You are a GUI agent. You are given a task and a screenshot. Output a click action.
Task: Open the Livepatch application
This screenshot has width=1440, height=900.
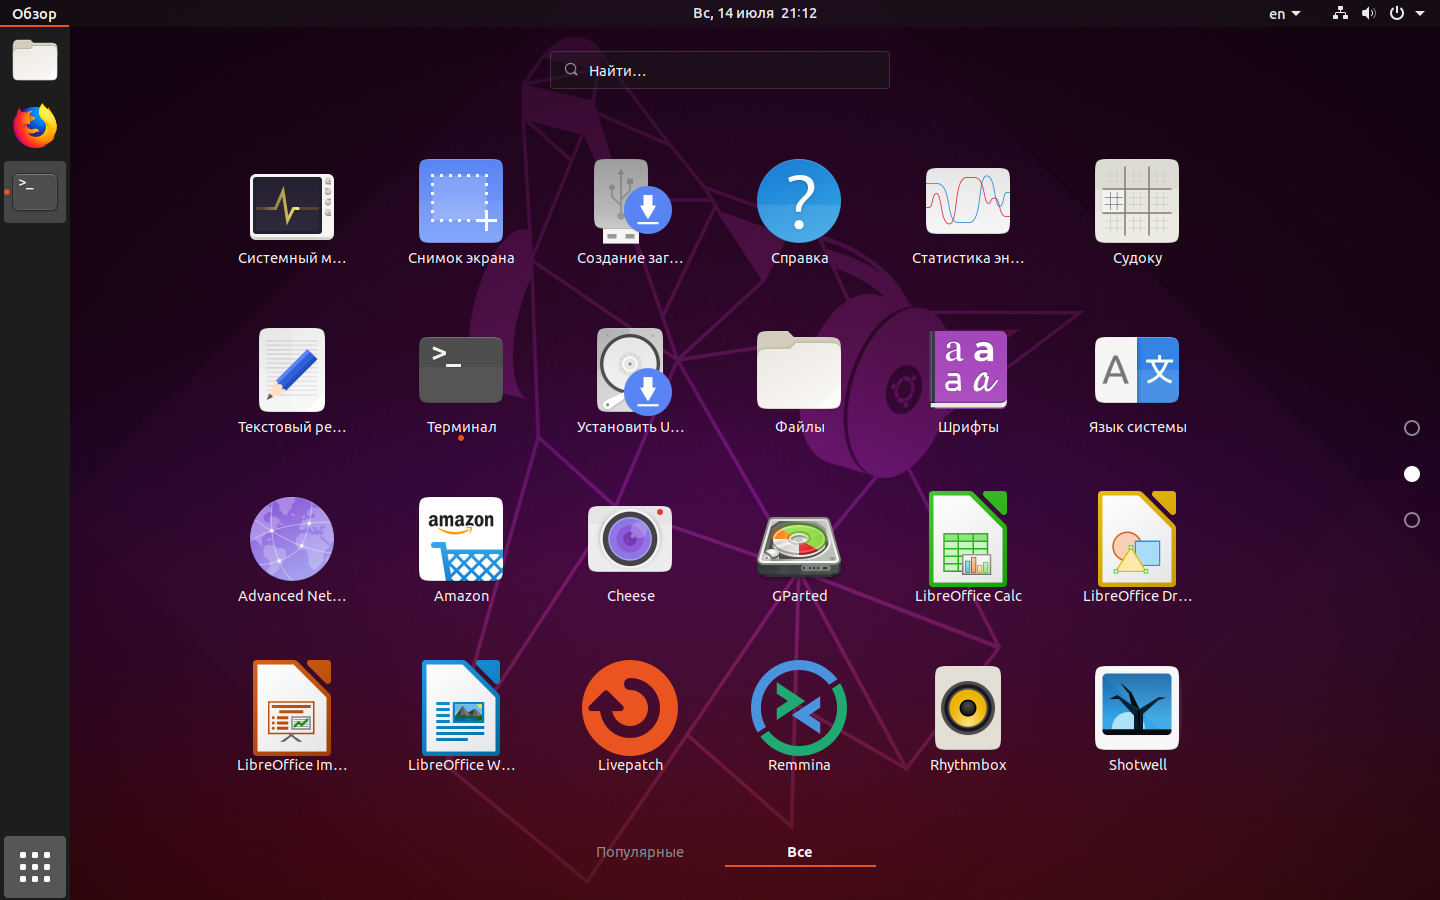click(x=630, y=709)
